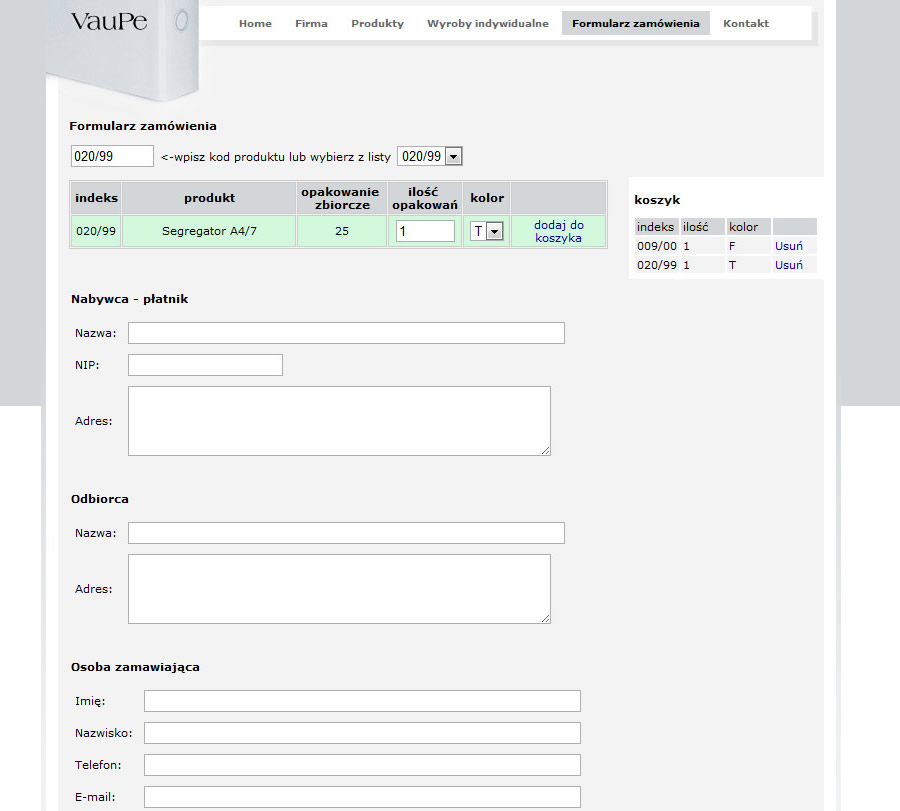Open the product list dropdown 020/99
This screenshot has width=900, height=811.
coord(430,156)
